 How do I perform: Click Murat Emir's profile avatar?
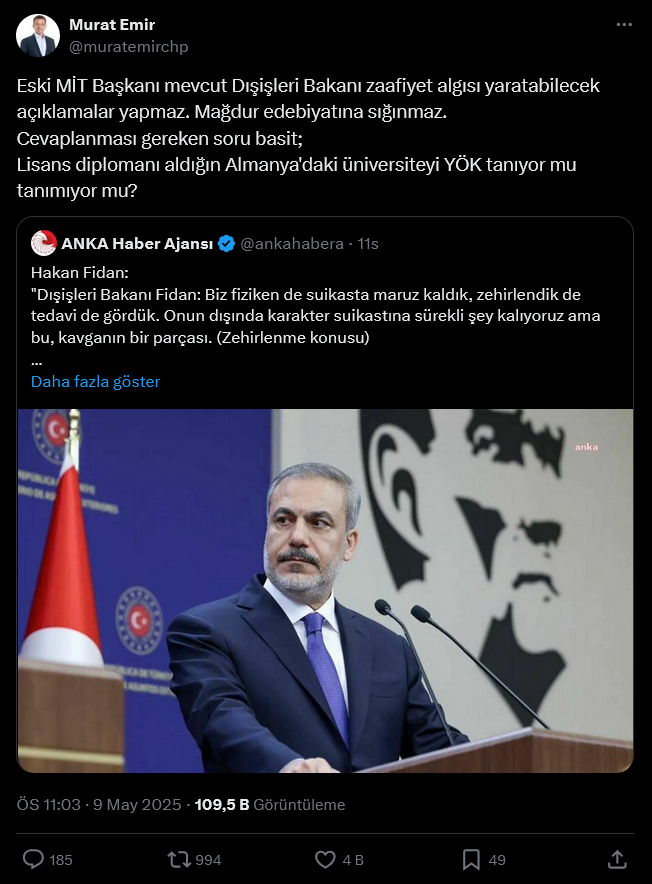pos(38,36)
